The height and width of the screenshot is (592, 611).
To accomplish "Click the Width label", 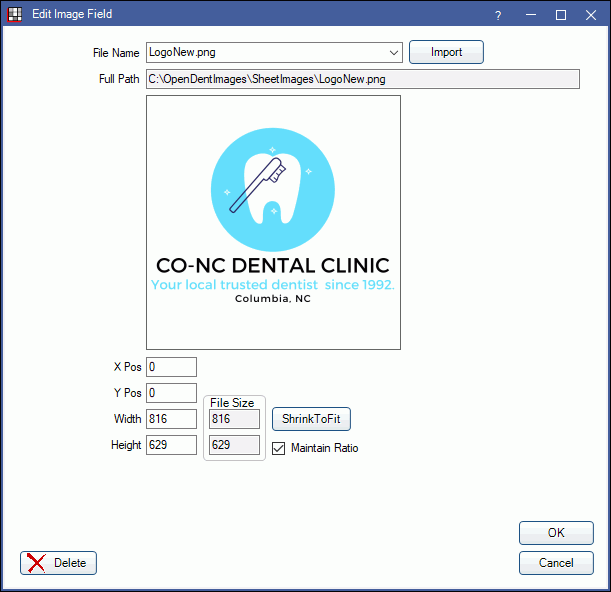I will pyautogui.click(x=127, y=419).
